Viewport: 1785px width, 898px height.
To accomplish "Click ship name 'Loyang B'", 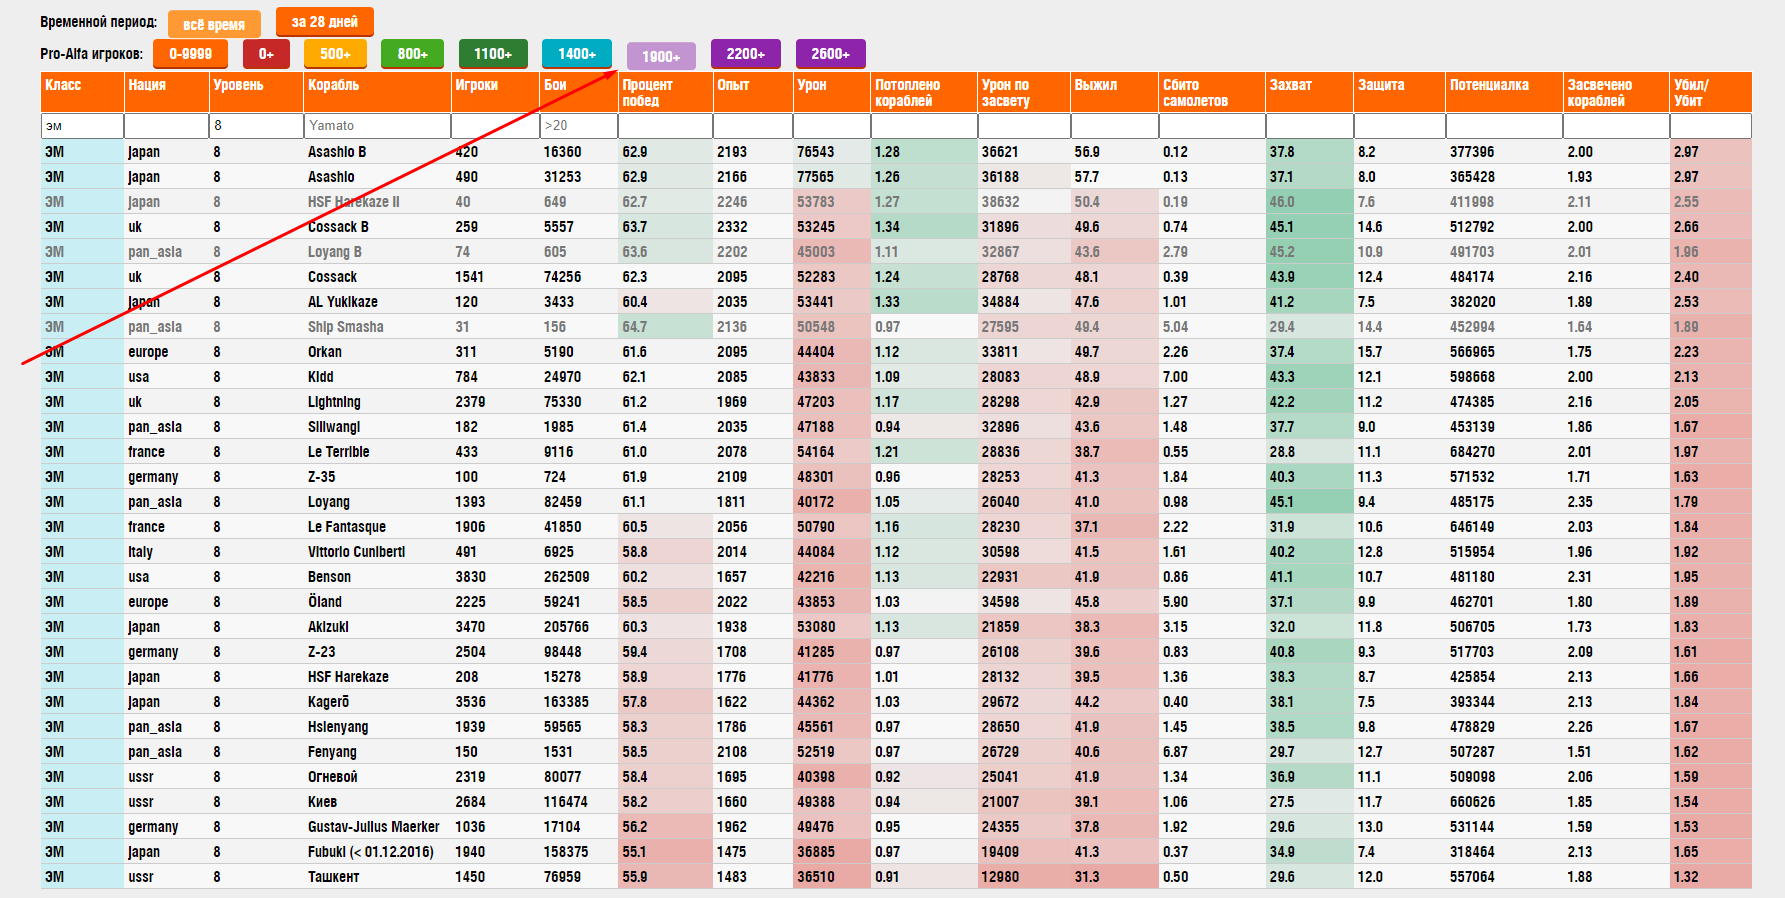I will [335, 252].
